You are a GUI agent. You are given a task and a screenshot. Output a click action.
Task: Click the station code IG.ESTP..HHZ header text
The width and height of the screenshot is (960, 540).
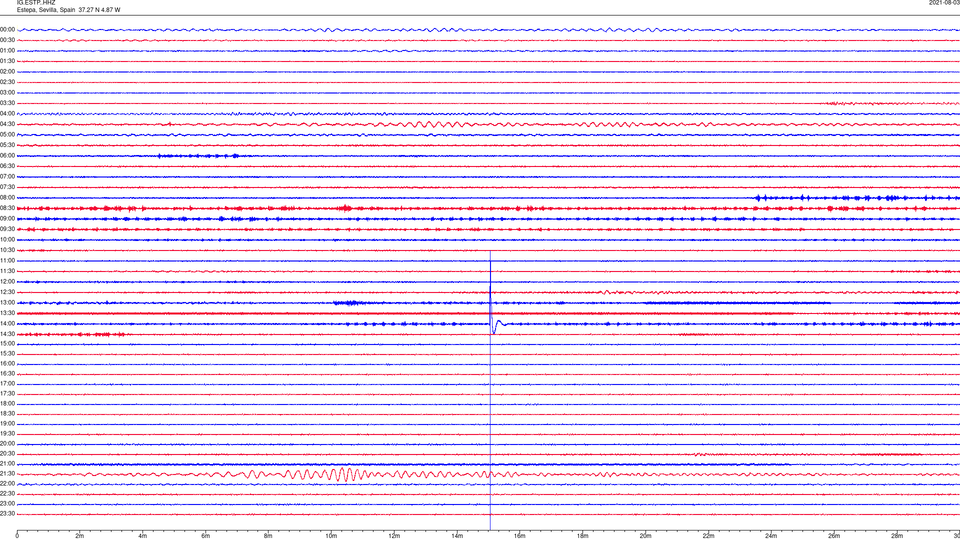(x=36, y=3)
